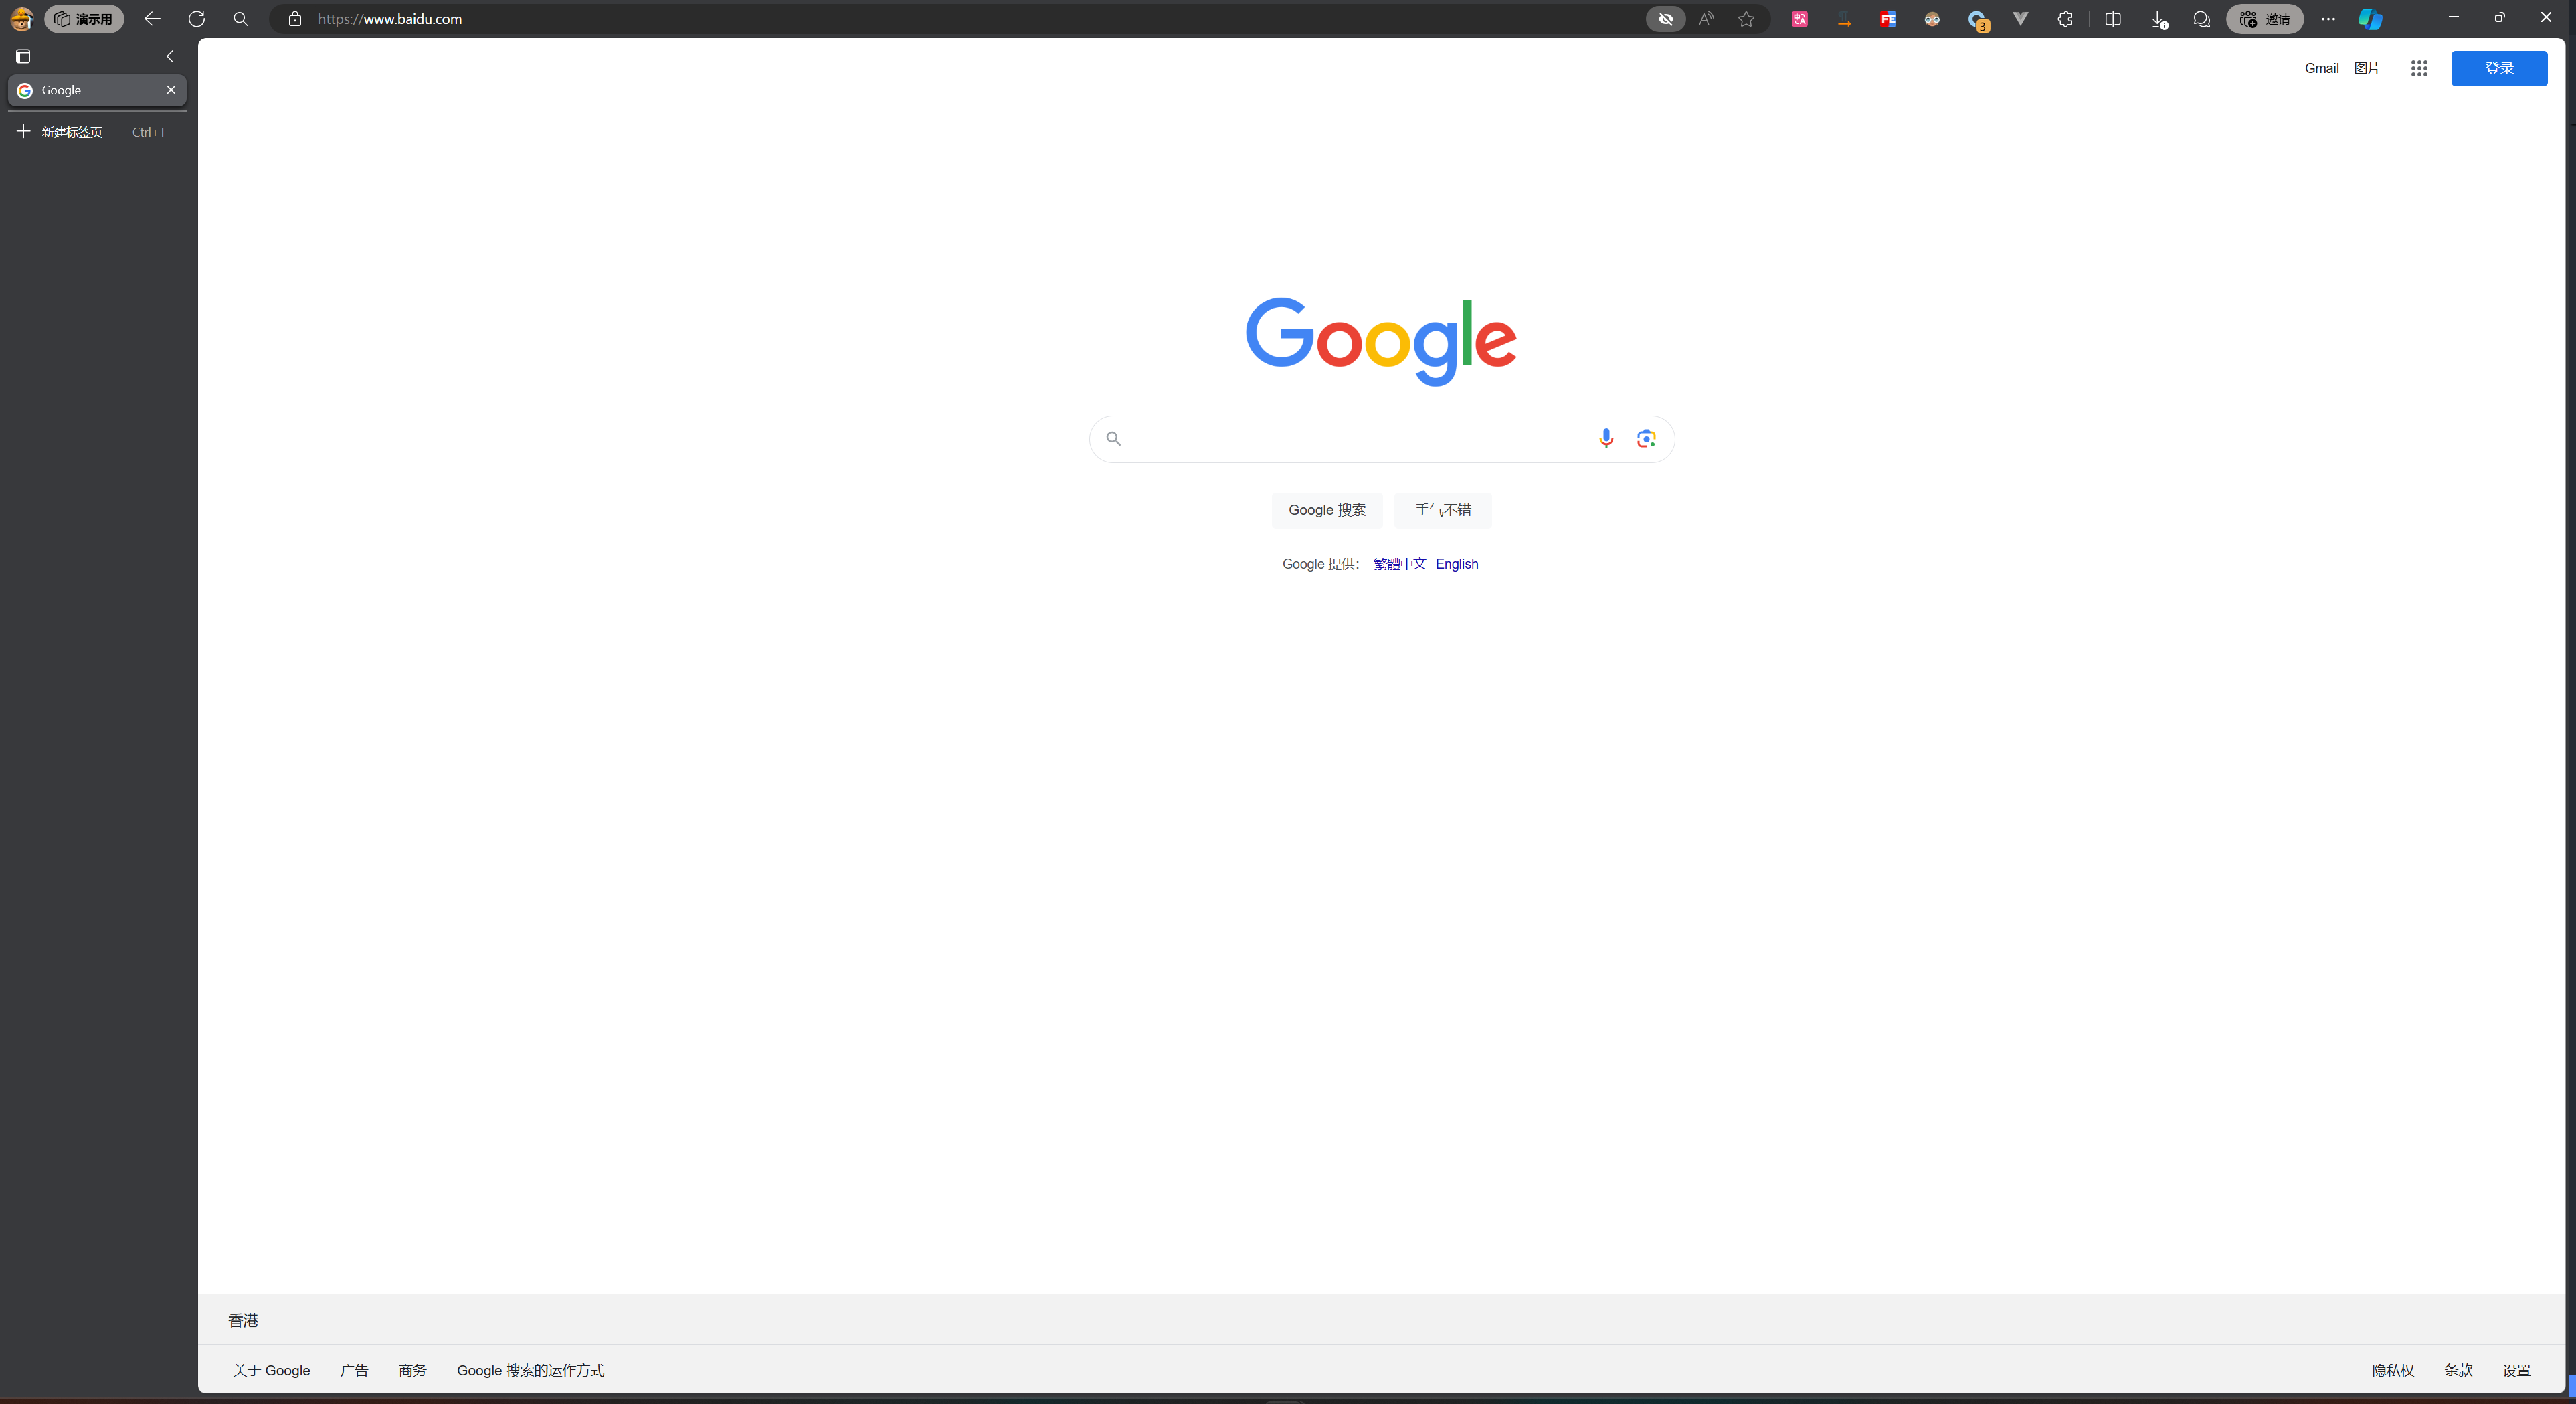
Task: Minimize the browser window
Action: (2453, 18)
